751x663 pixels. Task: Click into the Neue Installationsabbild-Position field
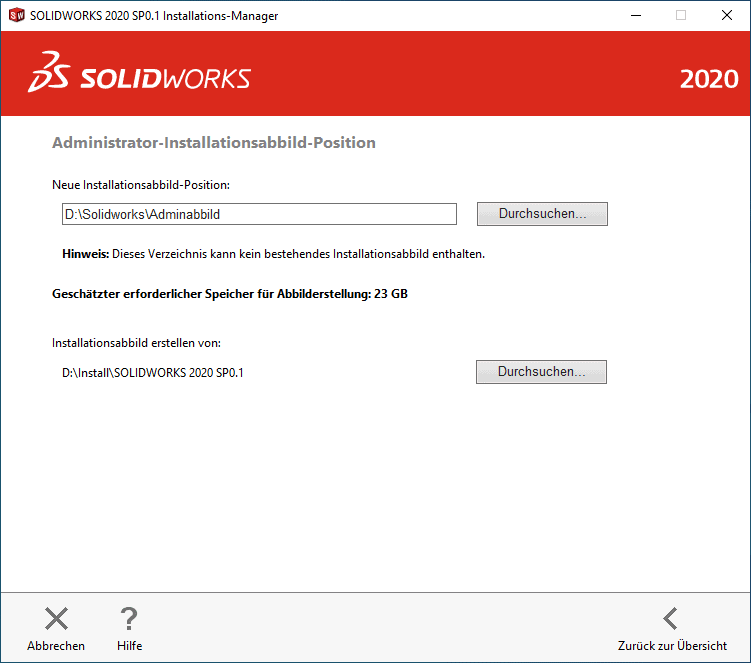click(x=259, y=214)
